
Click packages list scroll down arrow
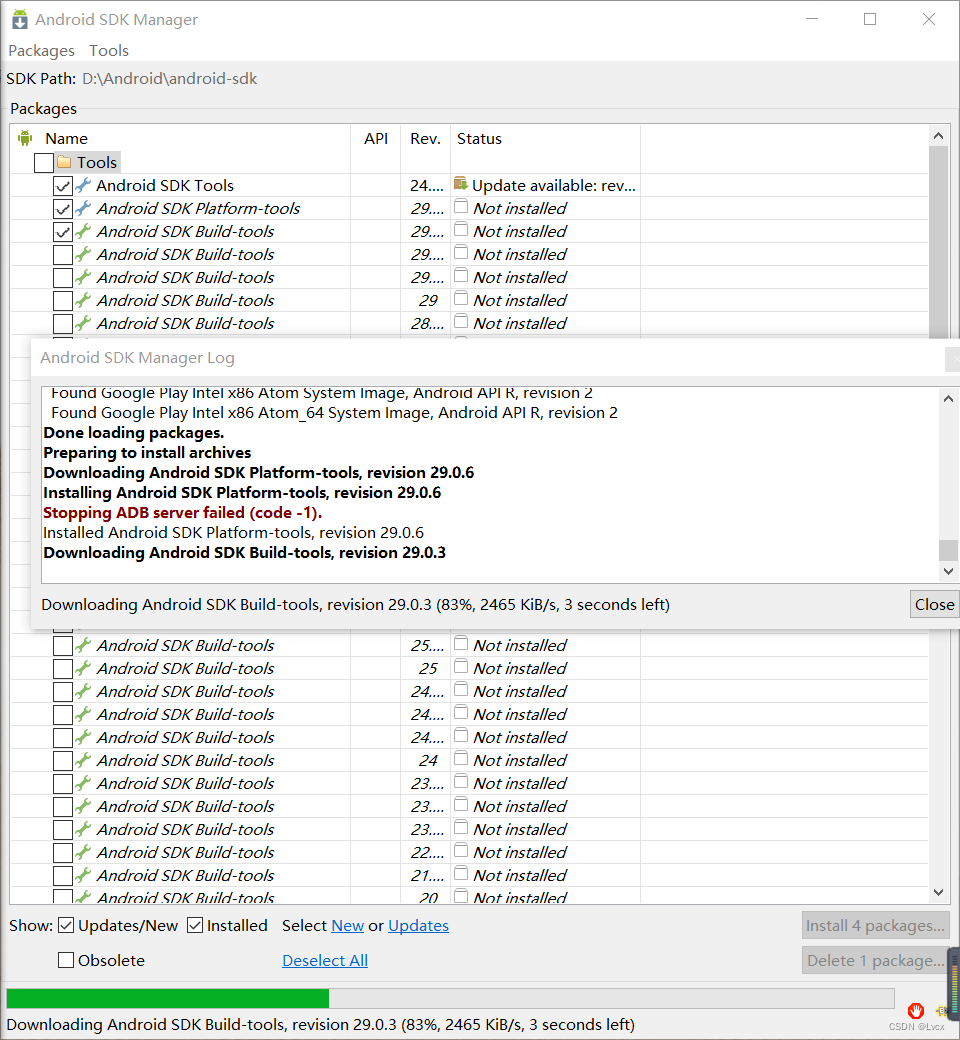click(x=938, y=892)
